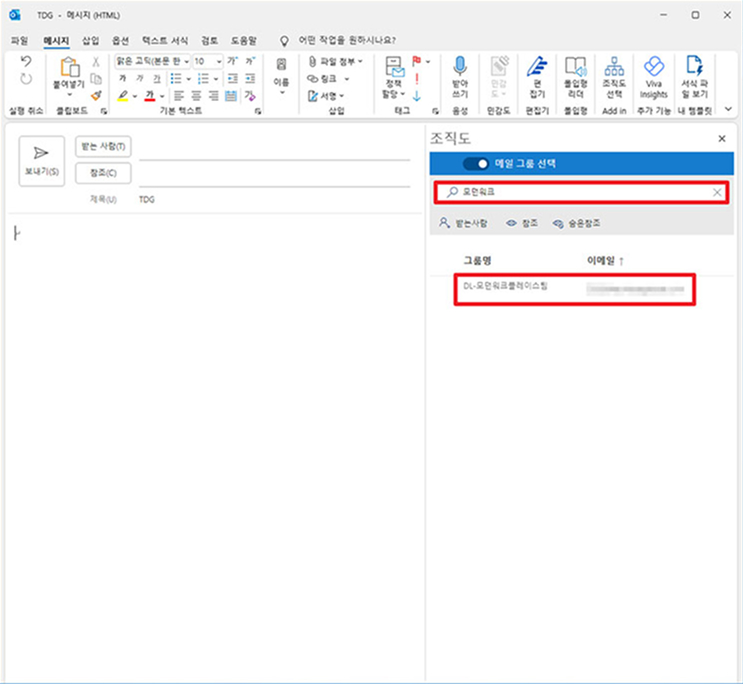
Task: Decrease font size with the shrink-font icon
Action: click(x=250, y=61)
